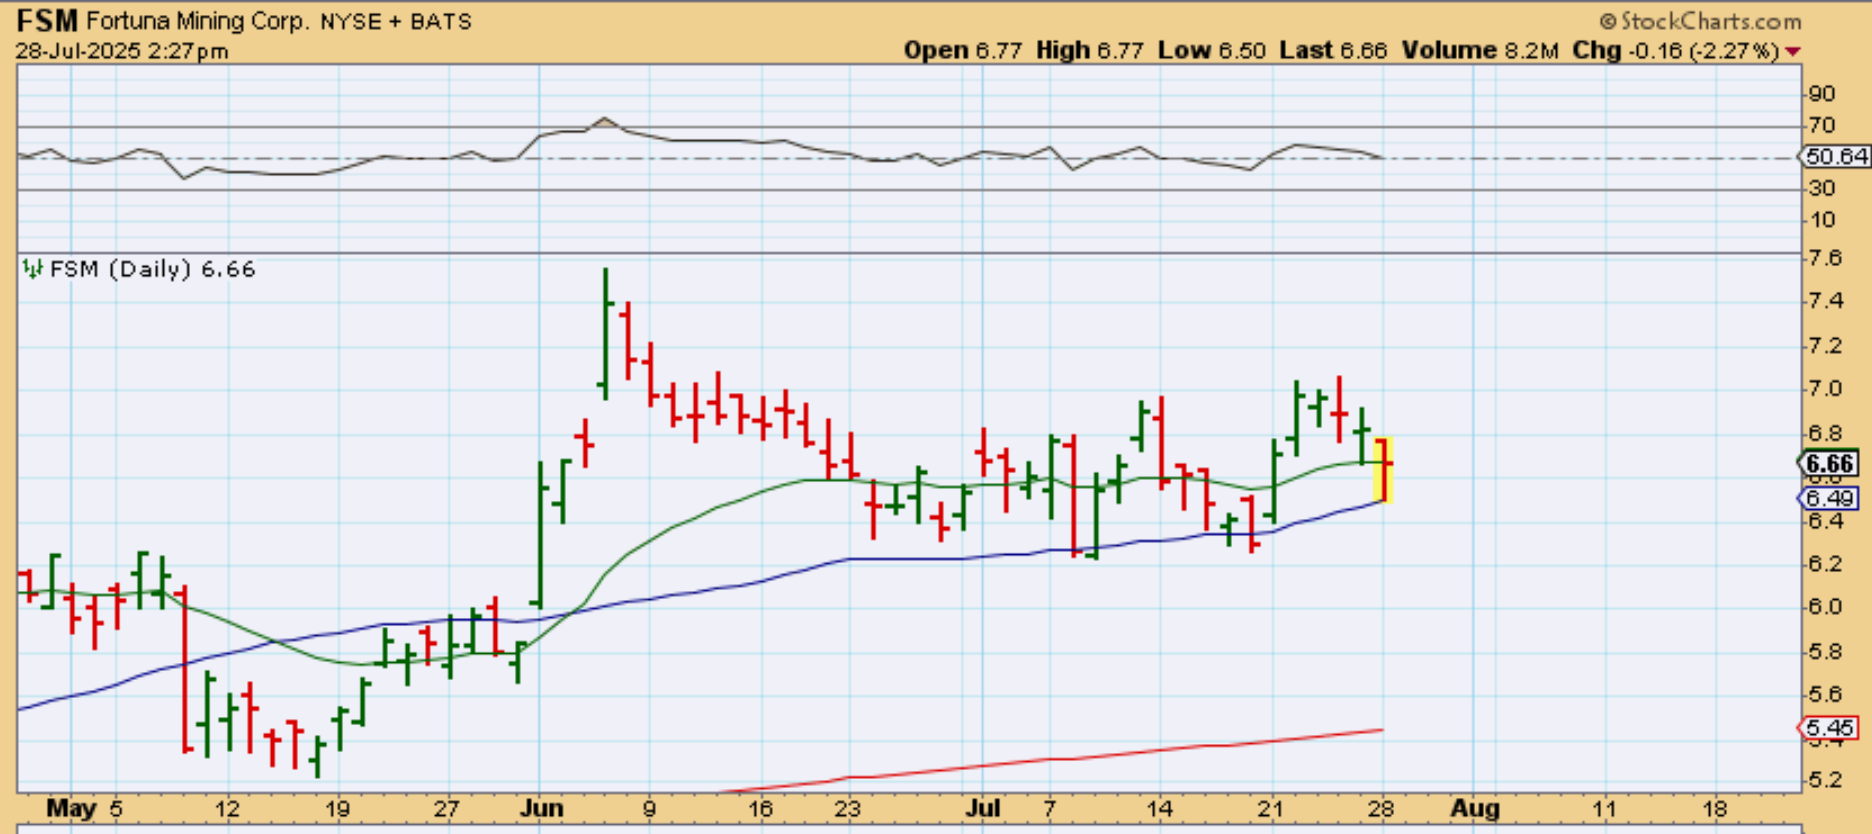Click the Jul label on the date axis
This screenshot has height=834, width=1872.
point(983,809)
